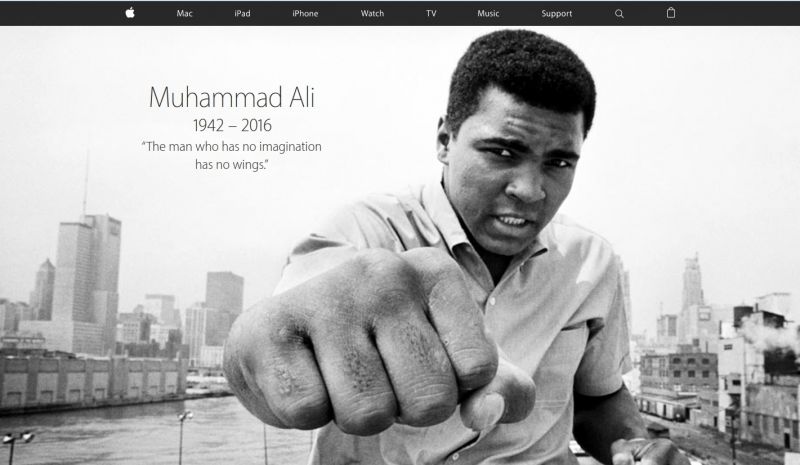This screenshot has width=800, height=465.
Task: Click the "has no wings" quote line
Action: (232, 164)
